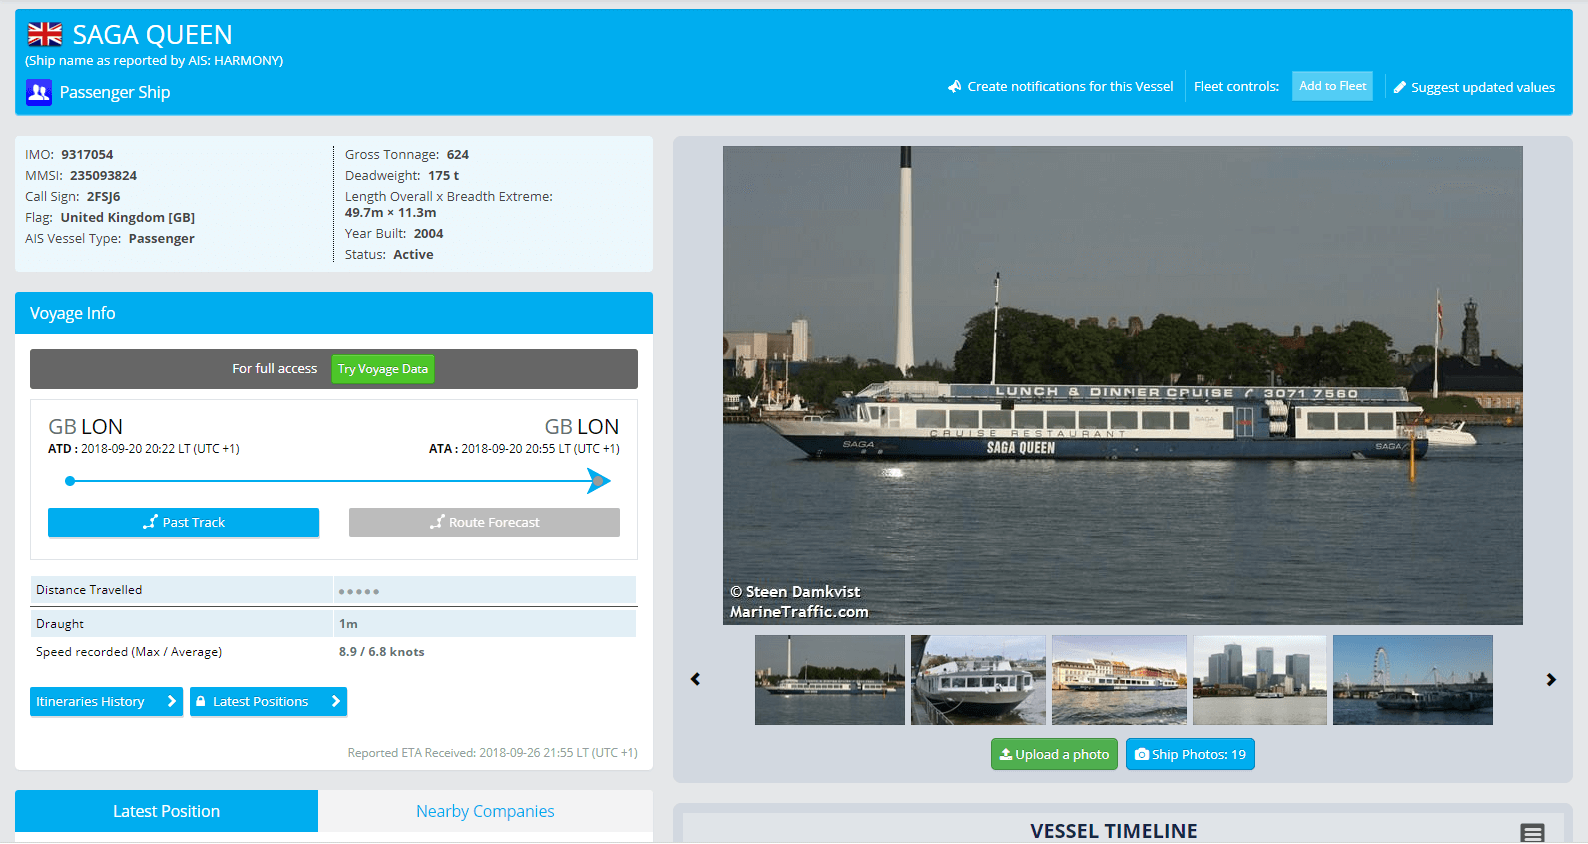Click the Passenger Ship type icon
This screenshot has height=844, width=1588.
(x=39, y=93)
